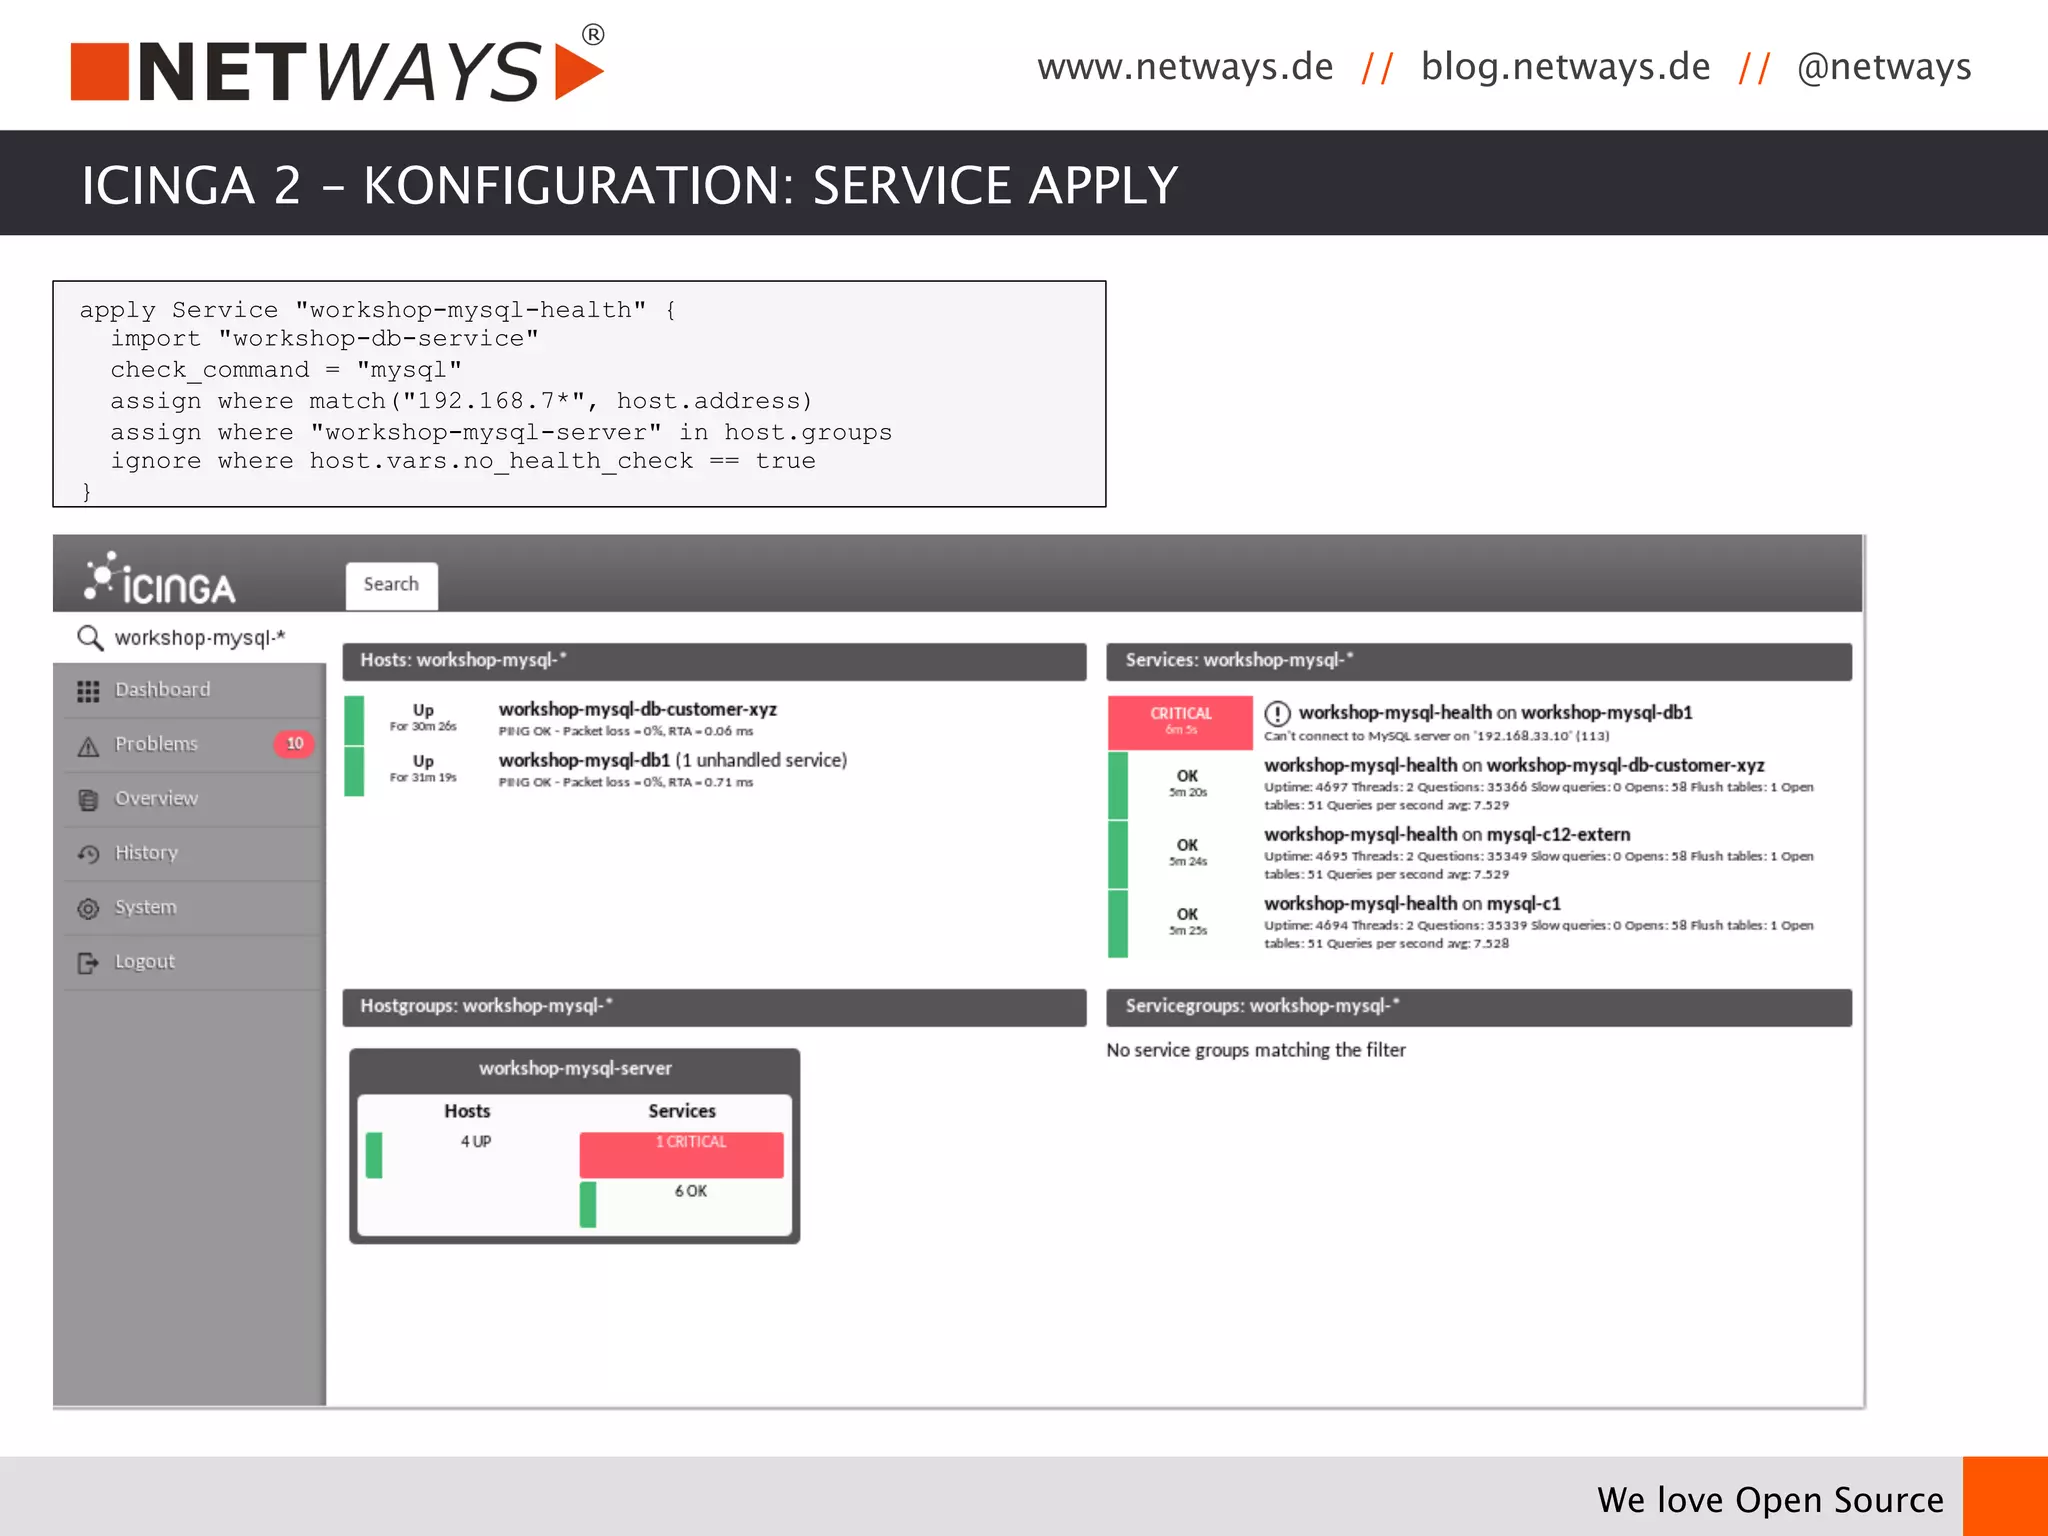Click the History clock icon
Screen dimensions: 2048x1536
pos(88,854)
